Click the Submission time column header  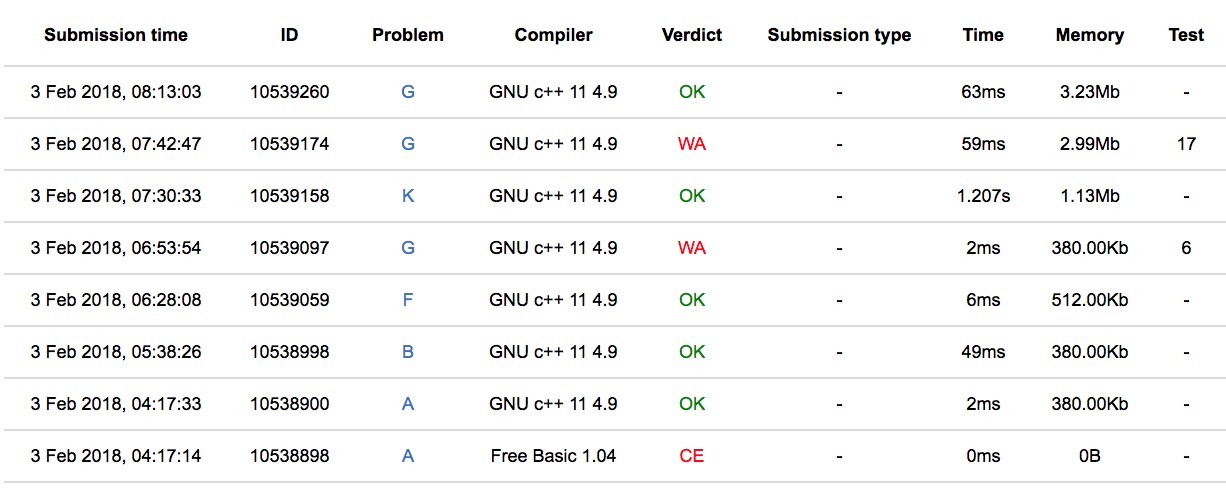coord(116,35)
